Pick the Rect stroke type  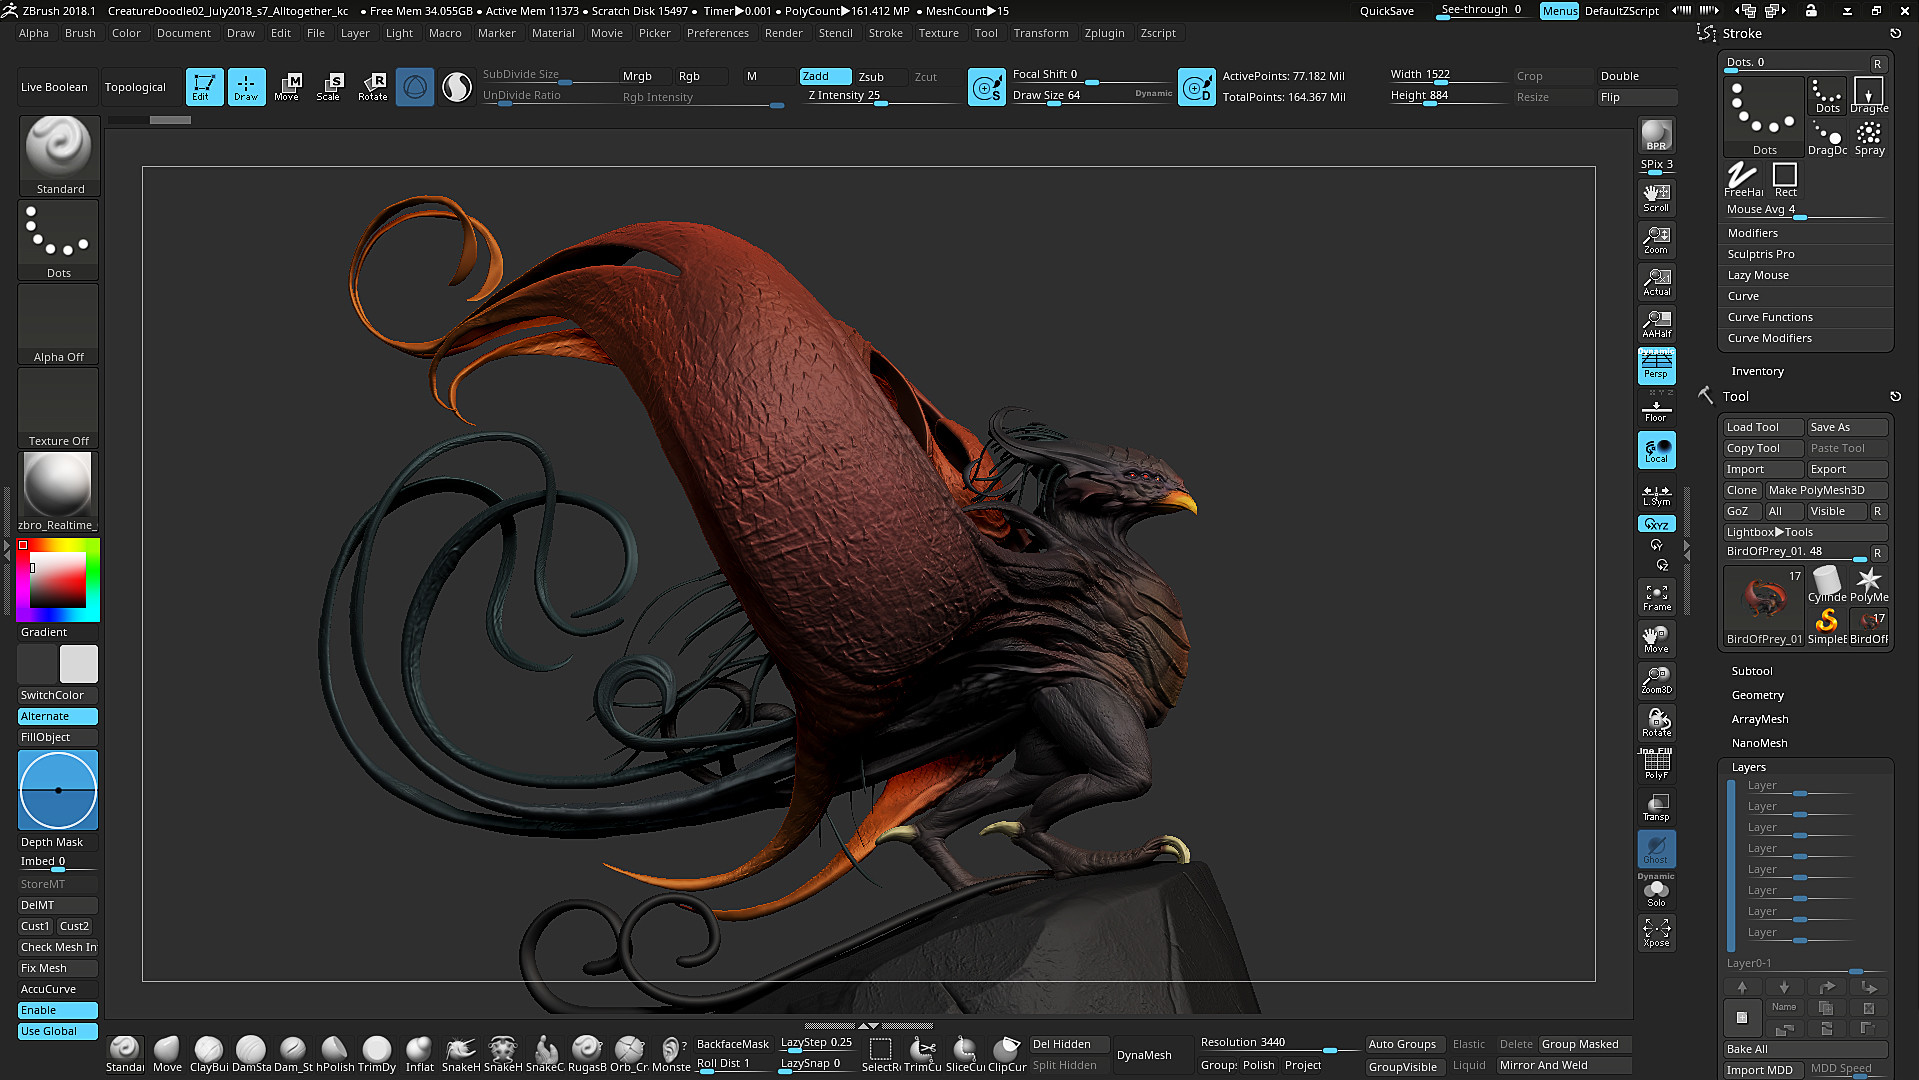tap(1785, 180)
